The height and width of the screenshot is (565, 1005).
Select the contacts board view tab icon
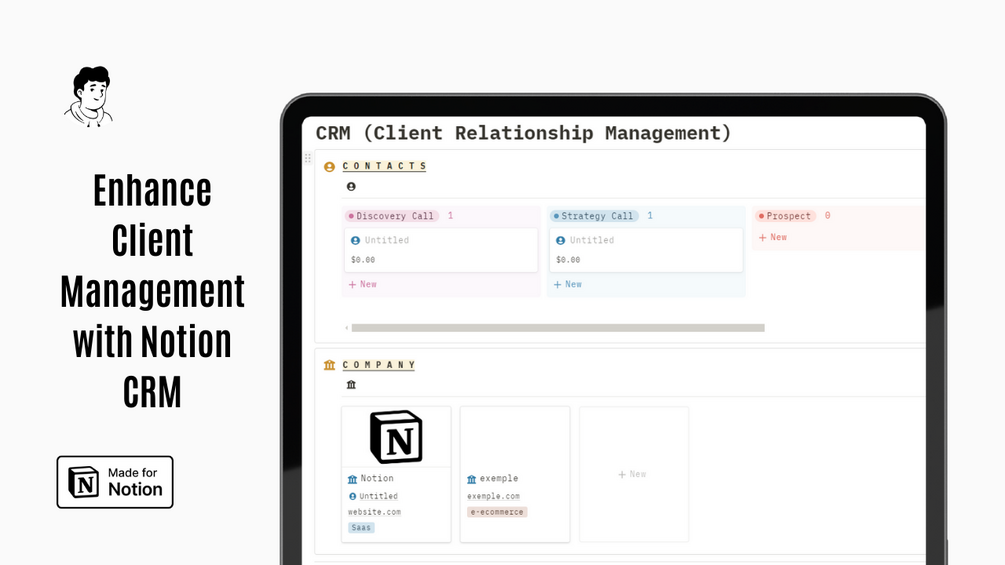(x=351, y=186)
